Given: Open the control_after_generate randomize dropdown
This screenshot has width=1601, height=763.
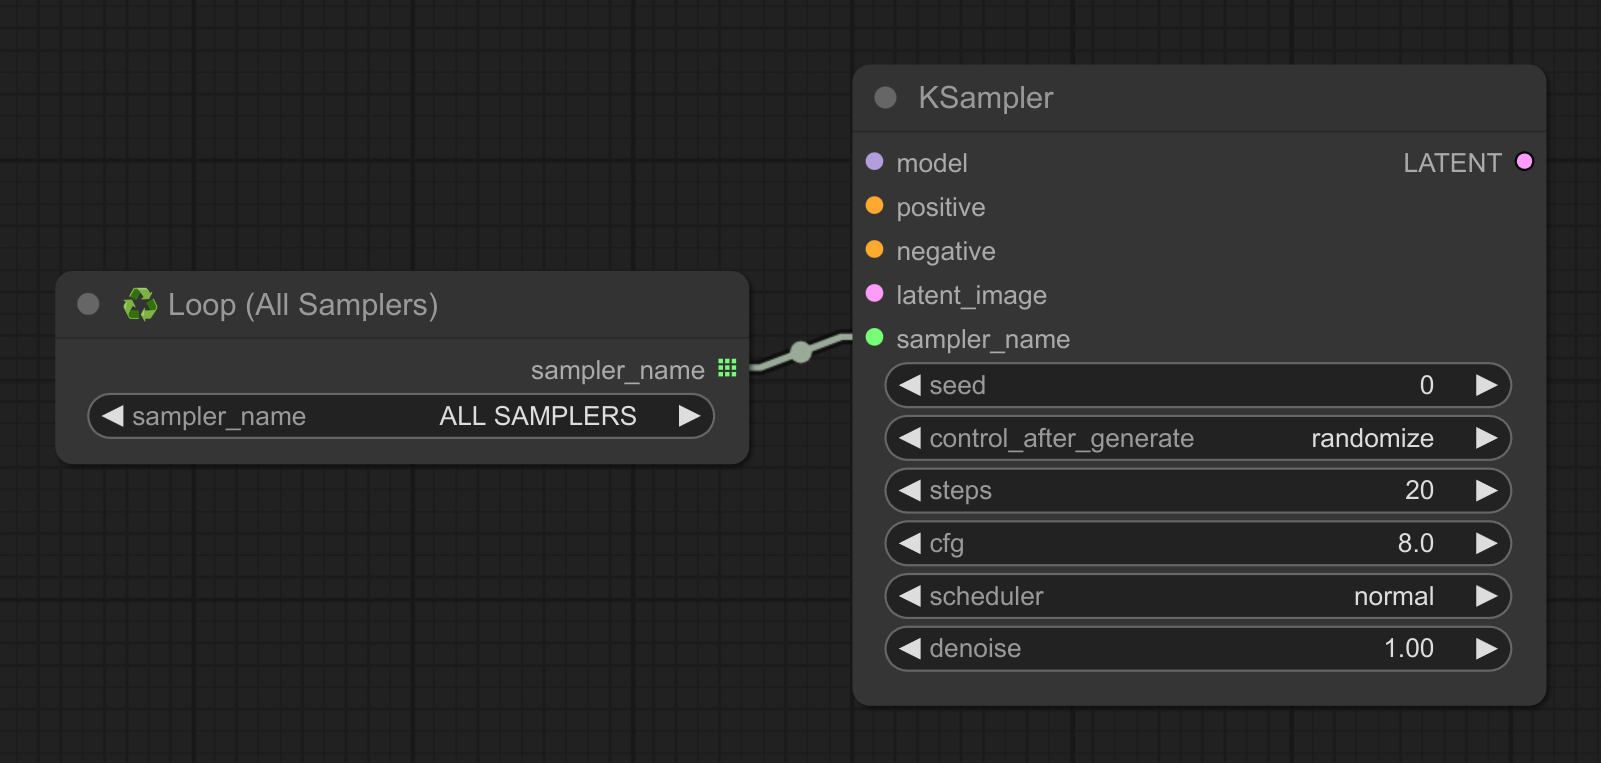Looking at the screenshot, I should (x=1196, y=438).
